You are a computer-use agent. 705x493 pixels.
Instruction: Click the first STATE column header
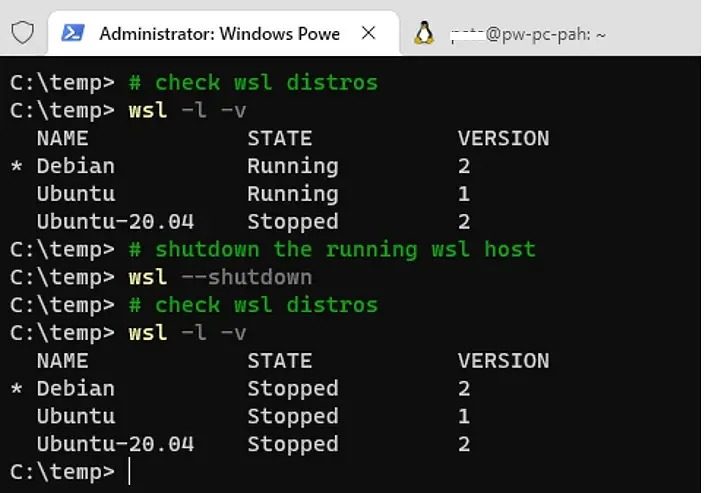click(279, 138)
